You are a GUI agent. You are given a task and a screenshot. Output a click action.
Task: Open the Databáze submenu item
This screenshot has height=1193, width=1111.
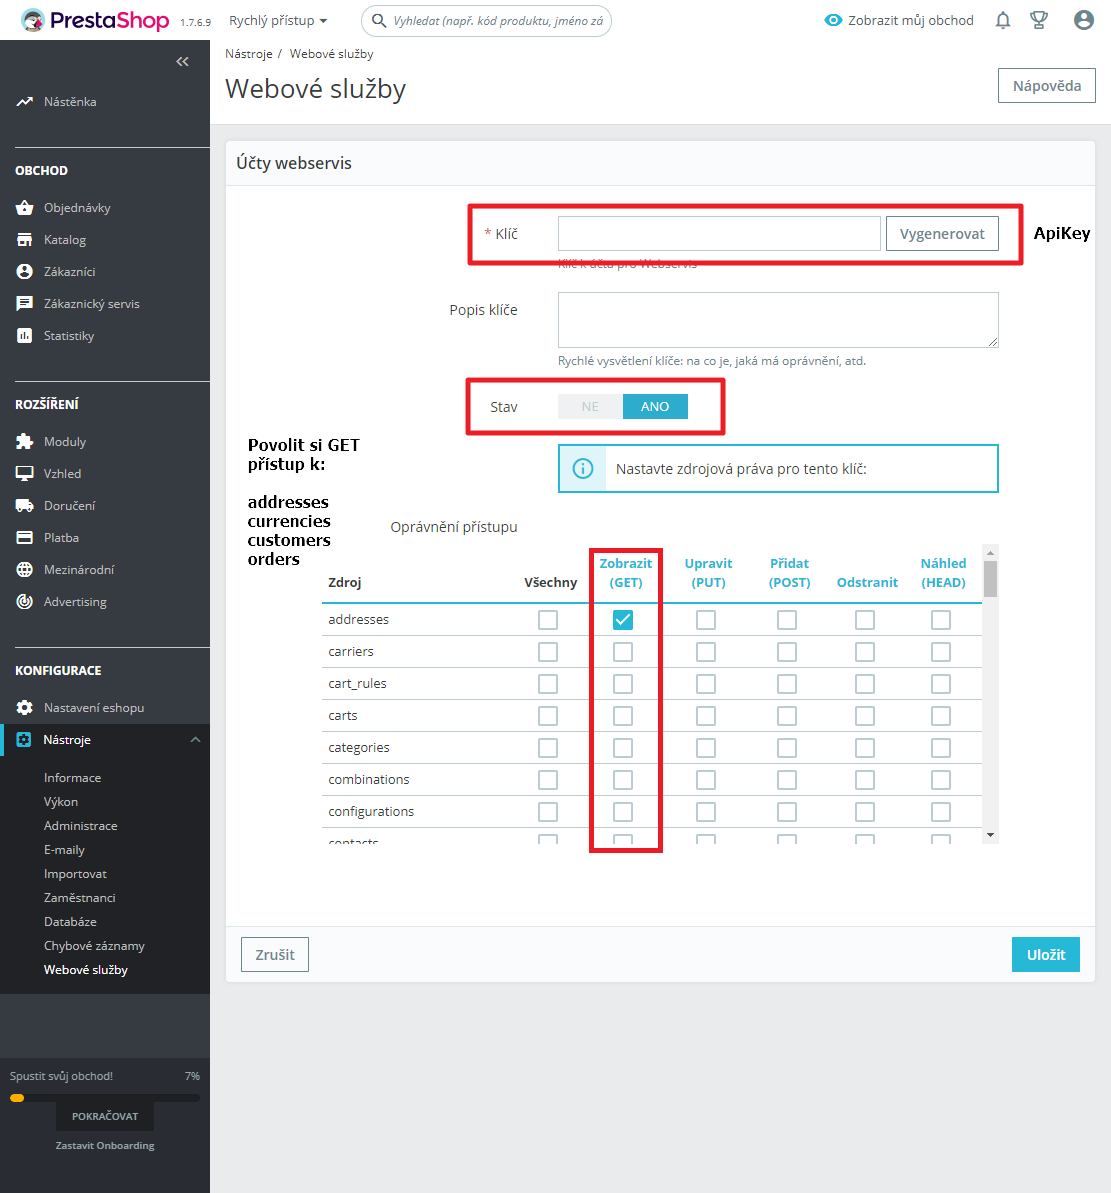click(x=70, y=921)
